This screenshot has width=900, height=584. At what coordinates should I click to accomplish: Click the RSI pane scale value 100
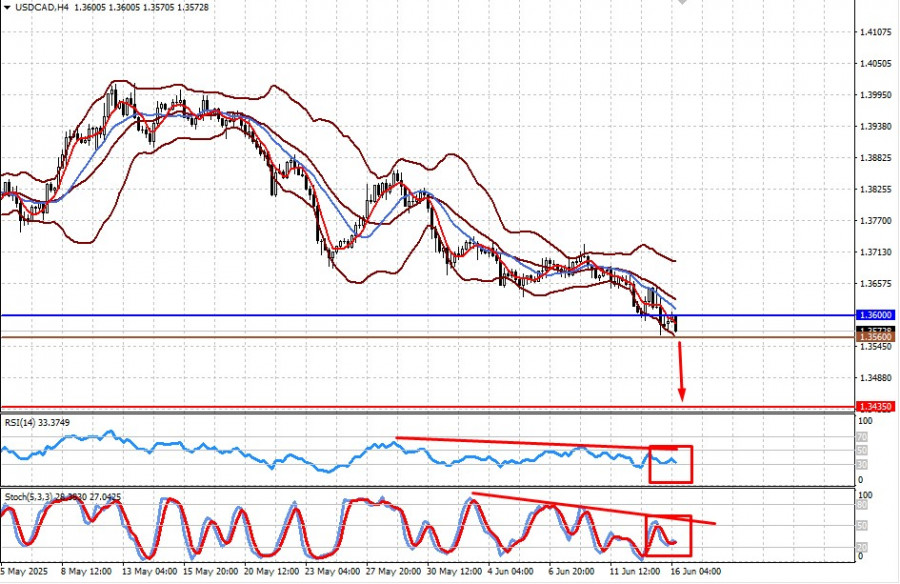pos(864,421)
